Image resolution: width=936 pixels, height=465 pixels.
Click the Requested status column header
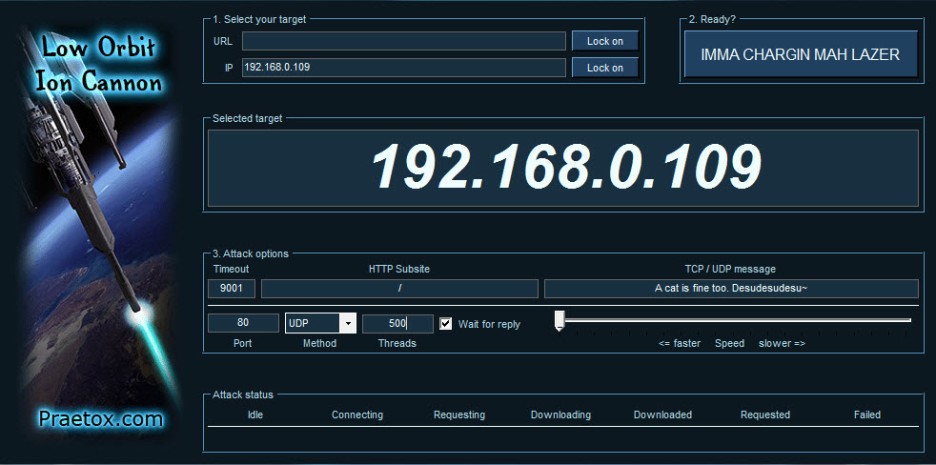(x=765, y=414)
